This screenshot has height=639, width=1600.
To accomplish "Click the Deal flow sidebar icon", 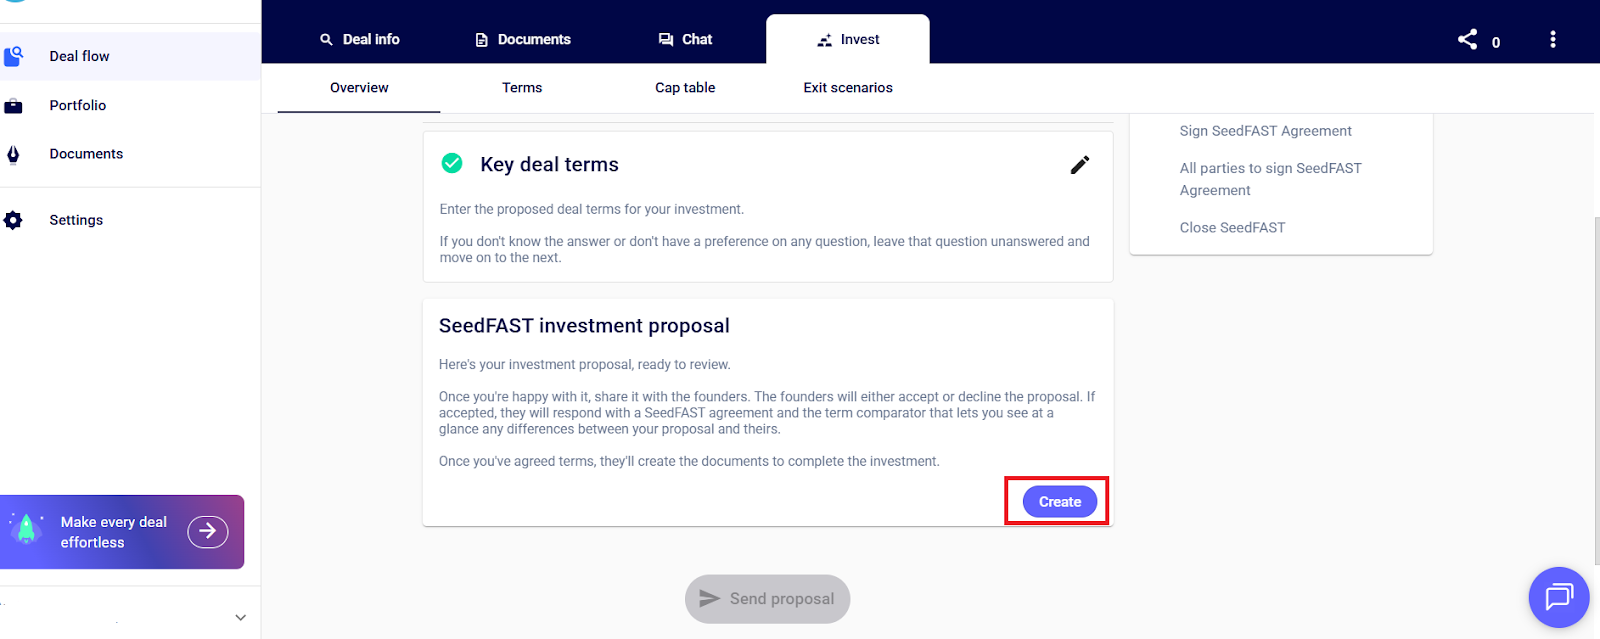I will pos(14,56).
